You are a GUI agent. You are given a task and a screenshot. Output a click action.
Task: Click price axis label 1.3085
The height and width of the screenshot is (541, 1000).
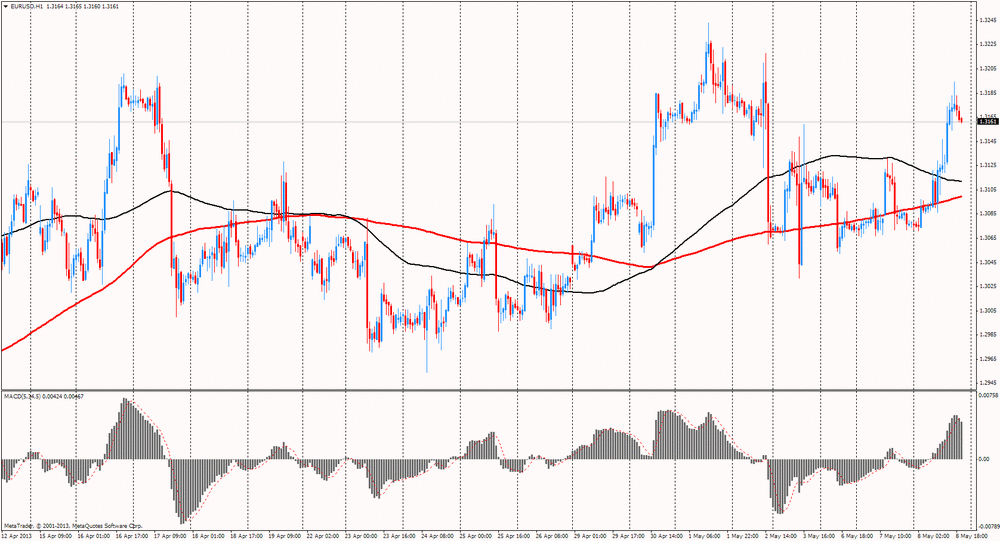tap(987, 214)
